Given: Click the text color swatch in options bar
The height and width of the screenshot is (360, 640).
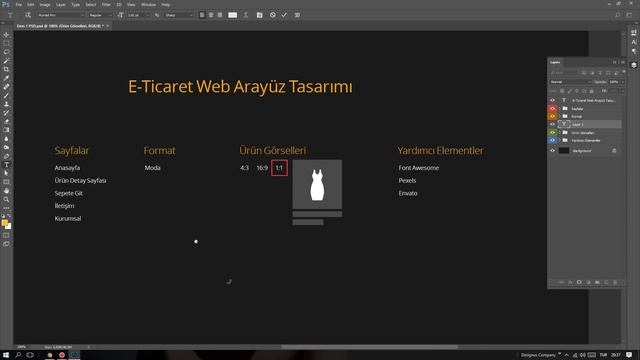Looking at the screenshot, I should tap(232, 15).
